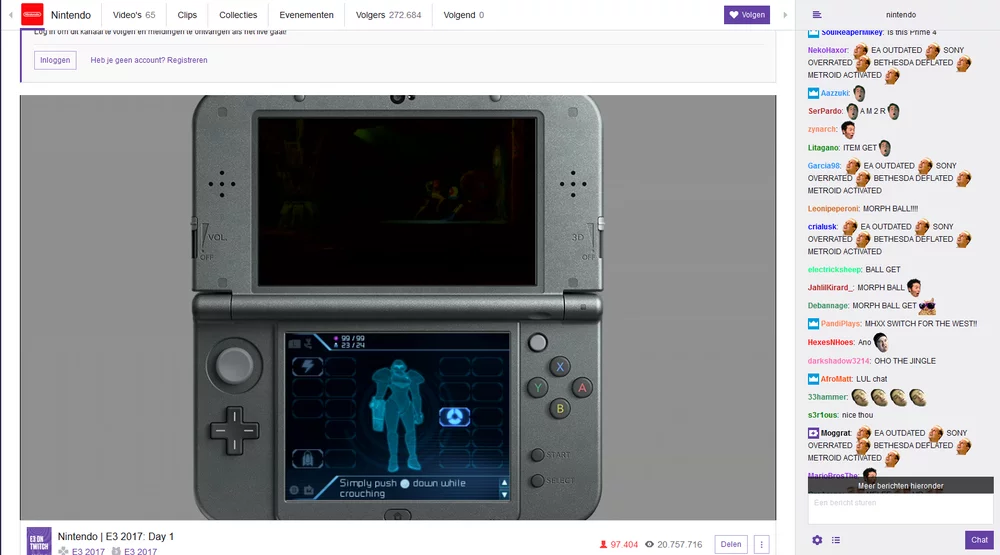Image resolution: width=1000 pixels, height=555 pixels.
Task: Select the Collecties tab
Action: (x=238, y=15)
